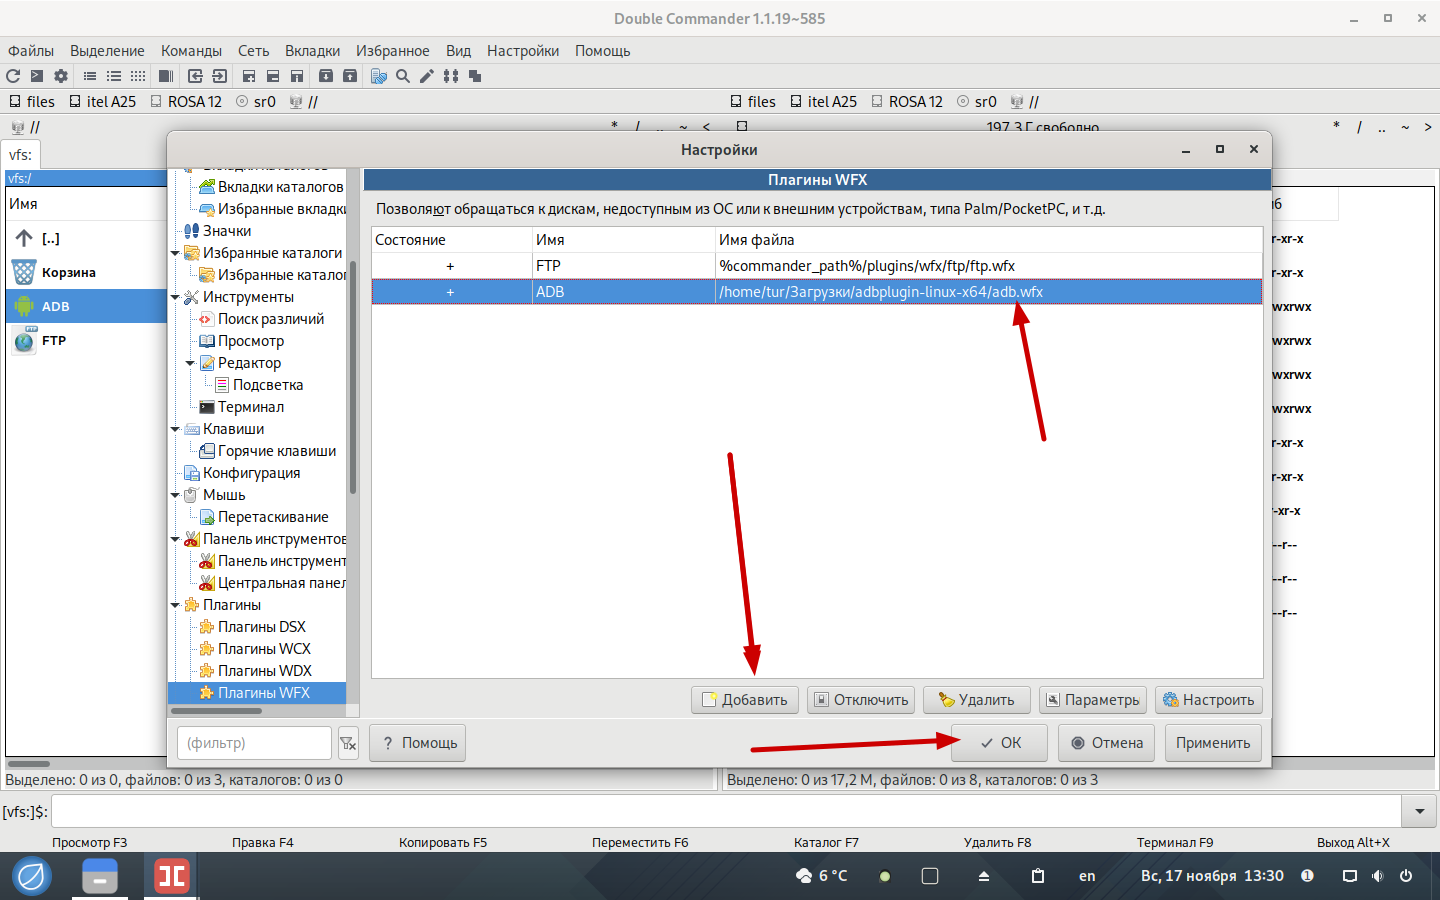1440x900 pixels.
Task: Launch the Double Commander taskbar icon
Action: tap(171, 876)
